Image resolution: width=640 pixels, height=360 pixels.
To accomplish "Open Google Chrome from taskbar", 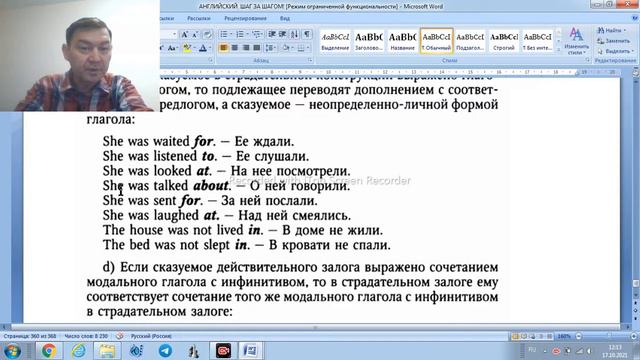I will (x=49, y=351).
